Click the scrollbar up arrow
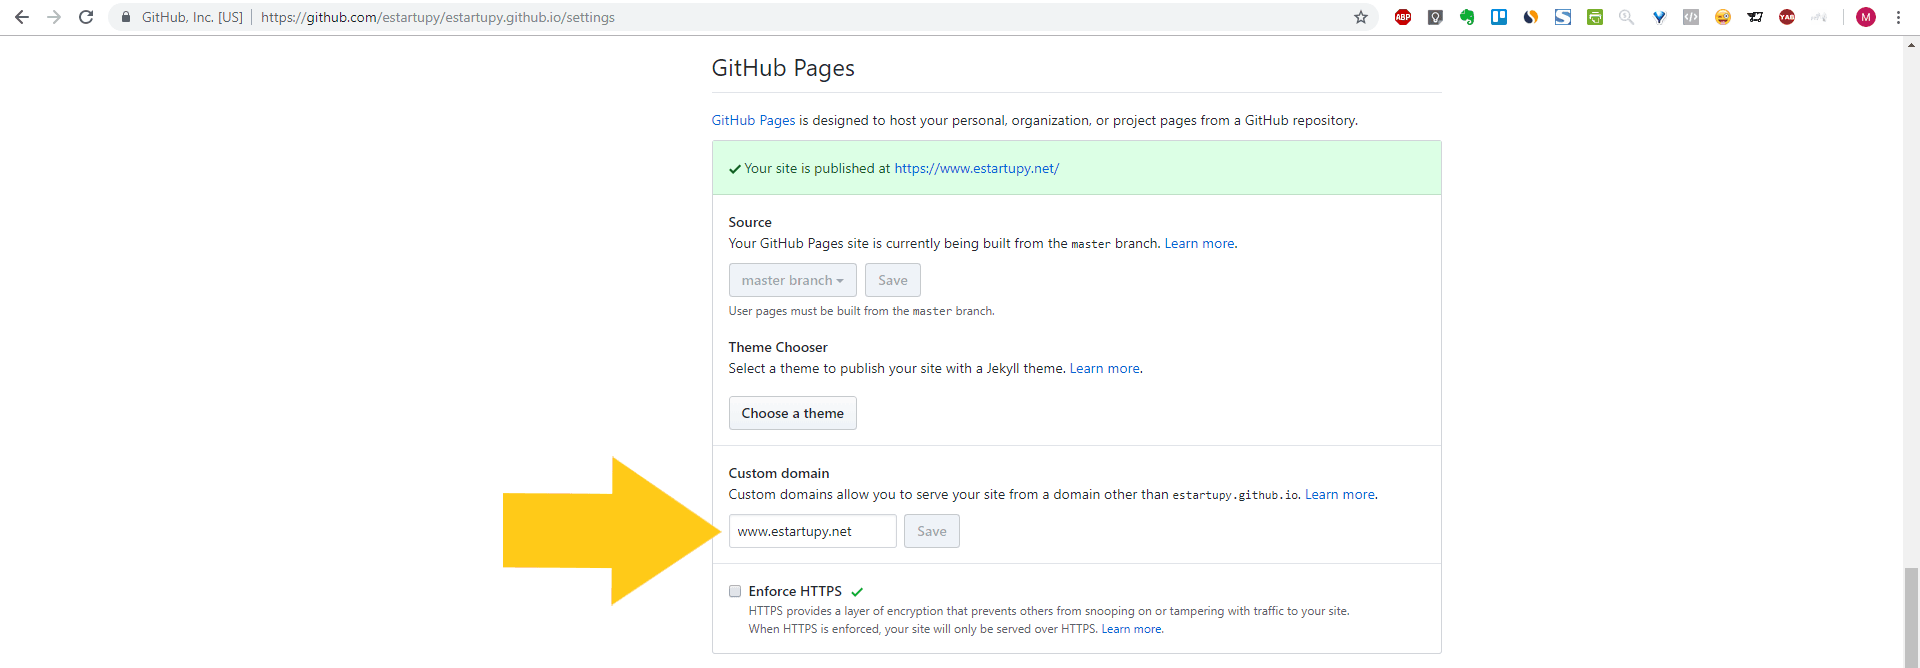Screen dimensions: 1920x668 coord(1911,44)
